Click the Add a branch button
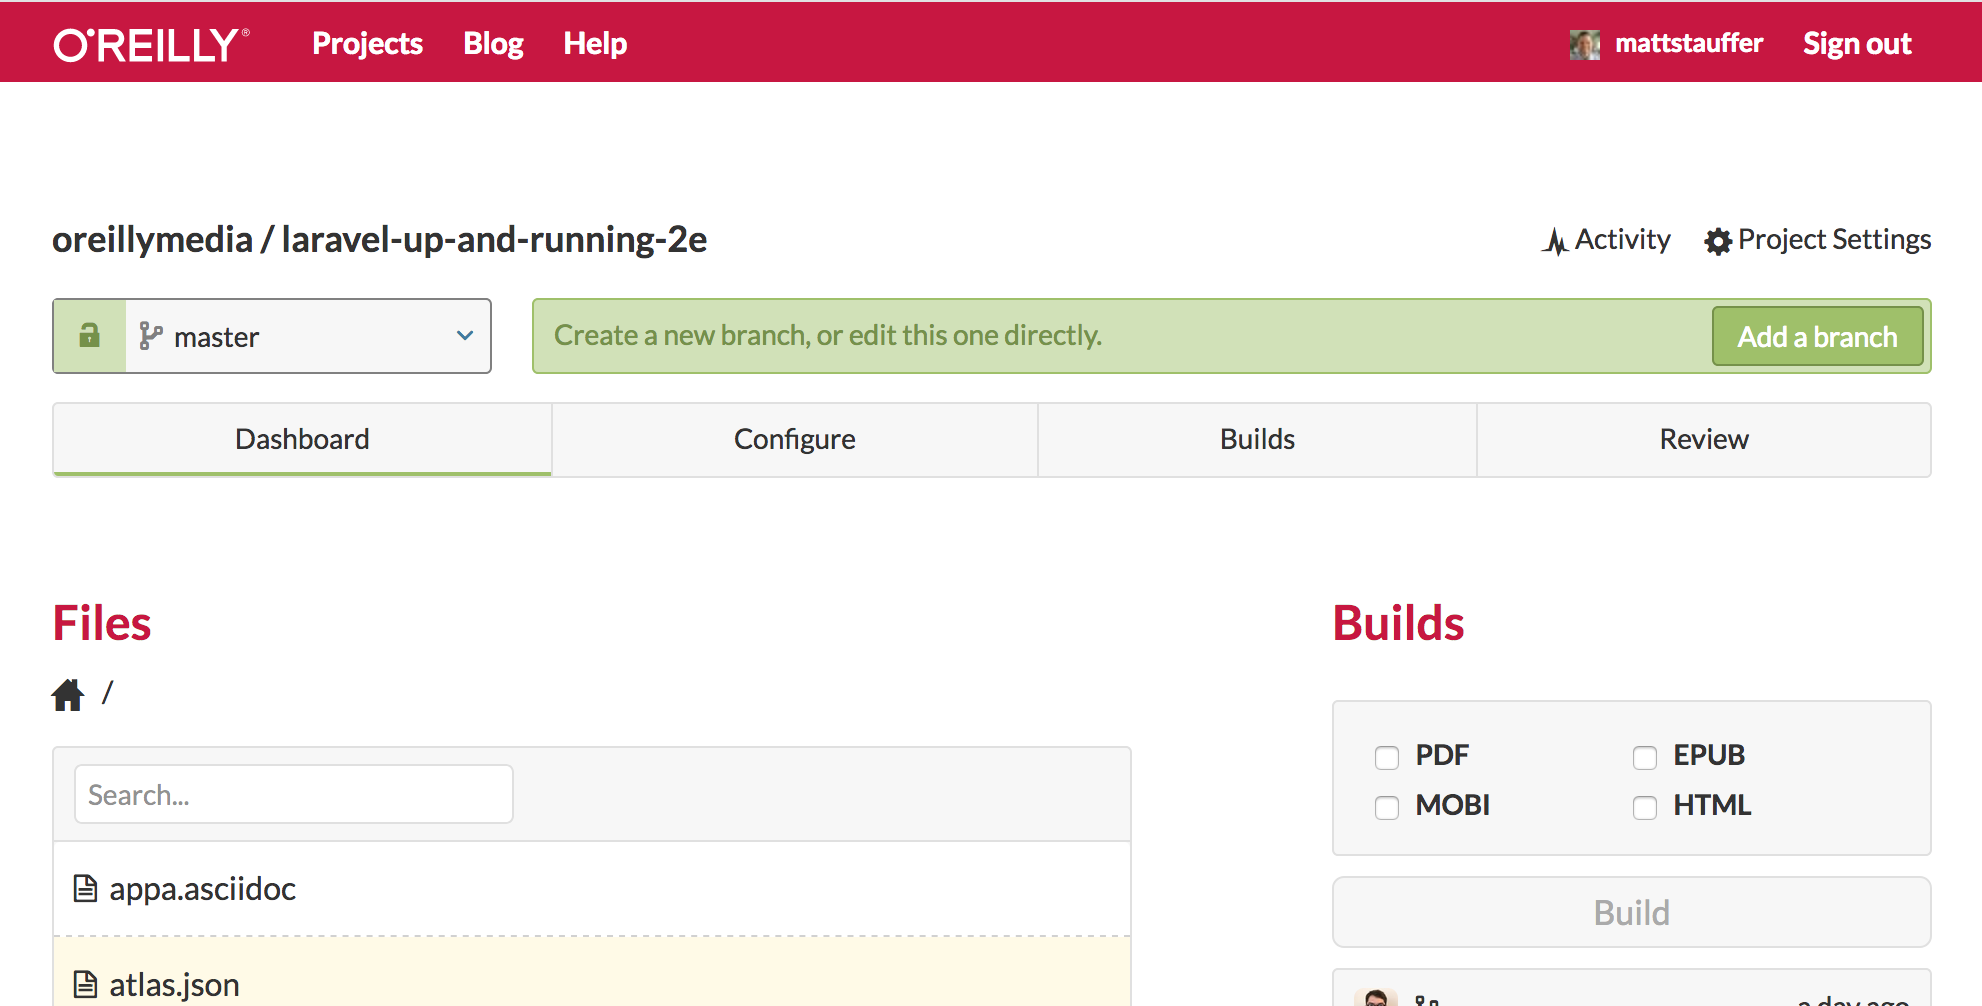Screen dimensions: 1982x1006 click(x=1817, y=336)
